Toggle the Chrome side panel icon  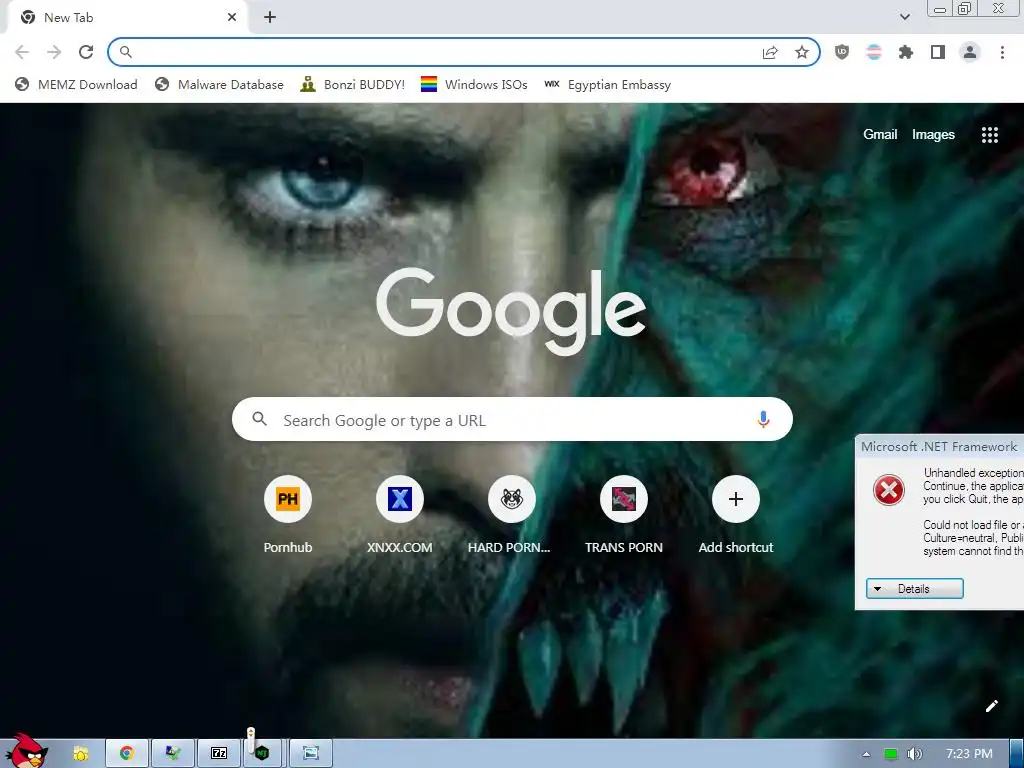tap(938, 52)
